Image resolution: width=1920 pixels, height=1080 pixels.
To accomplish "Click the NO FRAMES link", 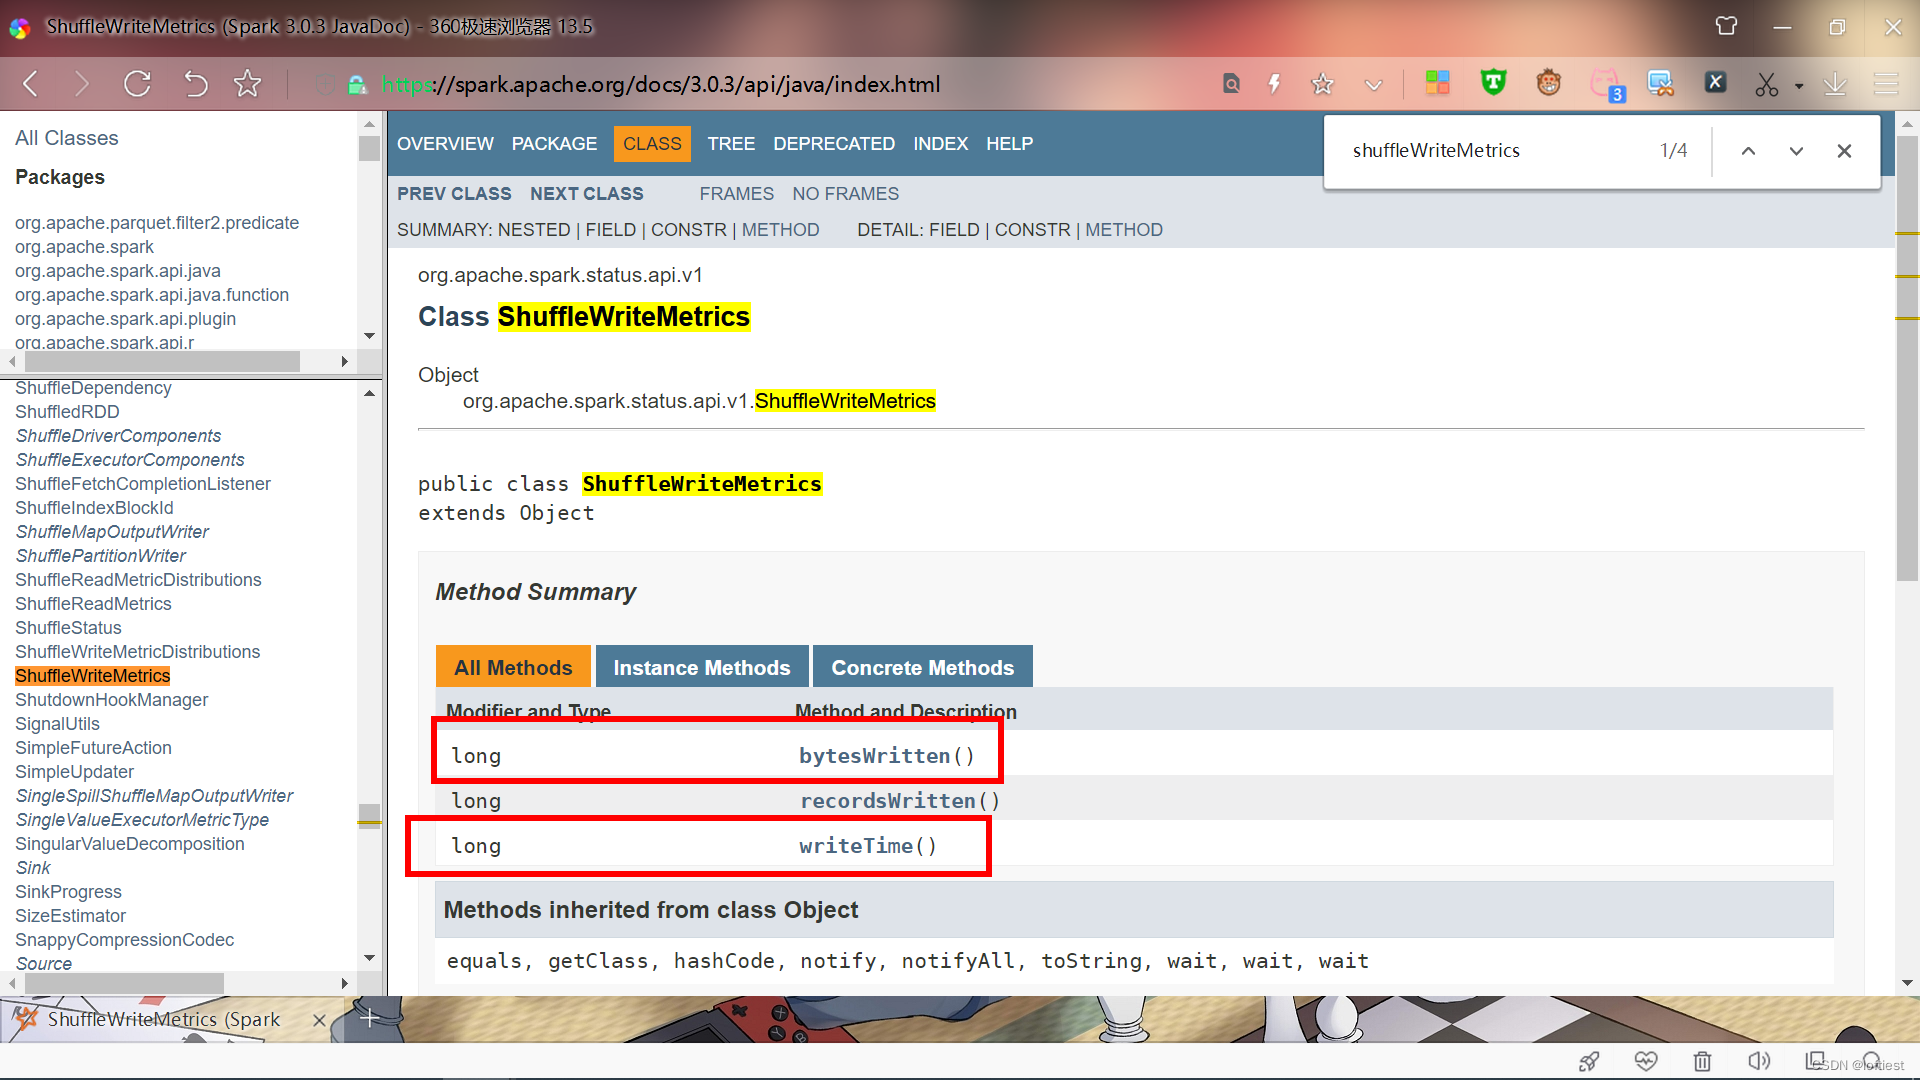I will tap(845, 194).
